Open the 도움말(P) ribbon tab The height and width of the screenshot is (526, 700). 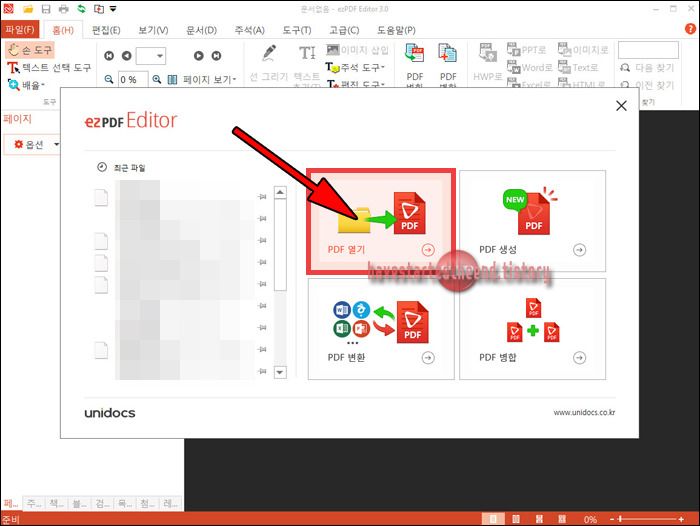point(396,30)
